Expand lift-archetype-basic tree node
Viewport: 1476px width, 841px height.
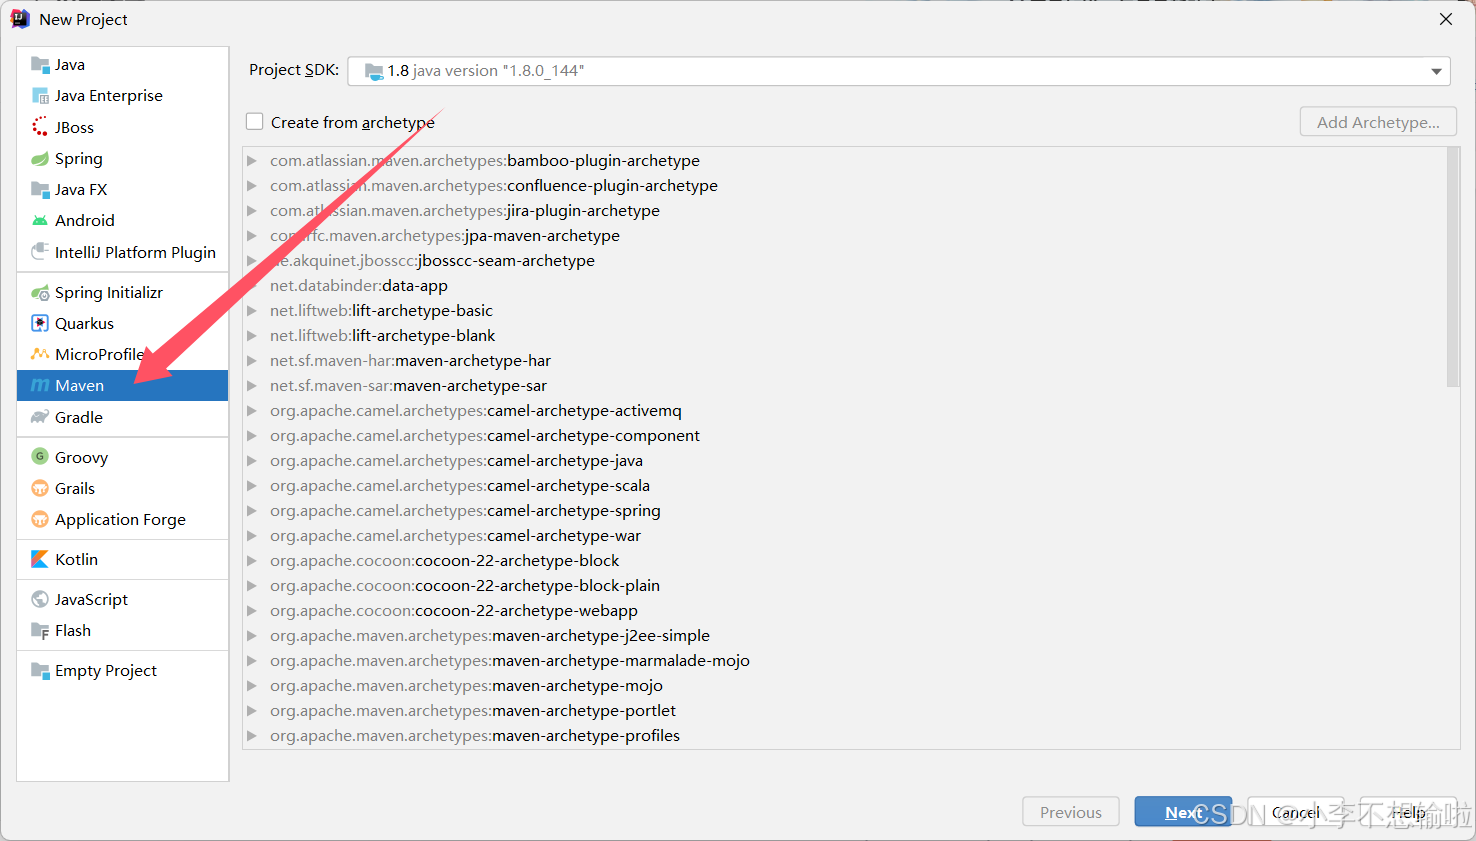click(252, 310)
